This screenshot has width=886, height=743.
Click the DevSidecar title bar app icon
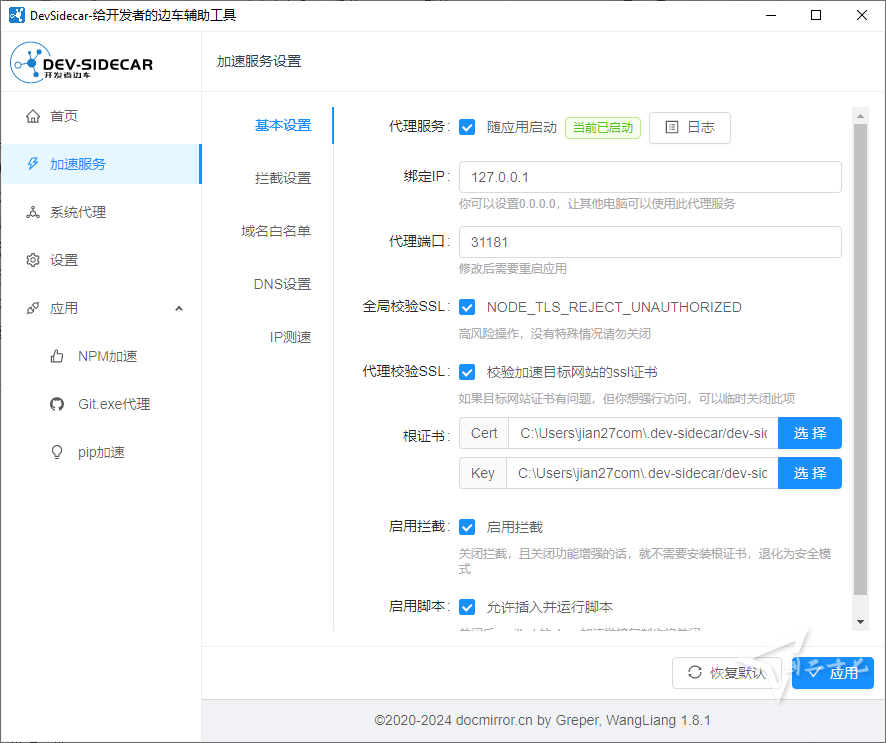(x=16, y=15)
